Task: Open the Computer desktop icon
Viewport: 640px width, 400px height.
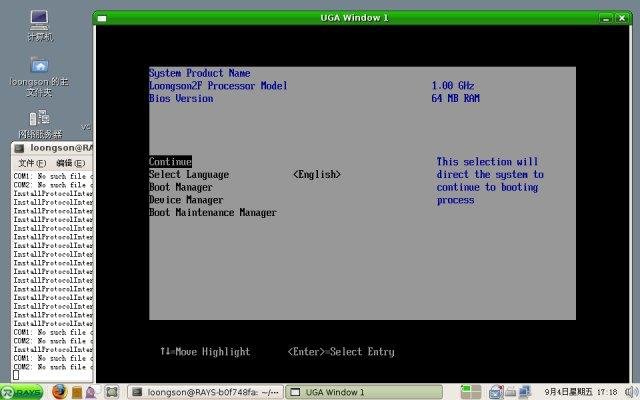Action: coord(40,24)
